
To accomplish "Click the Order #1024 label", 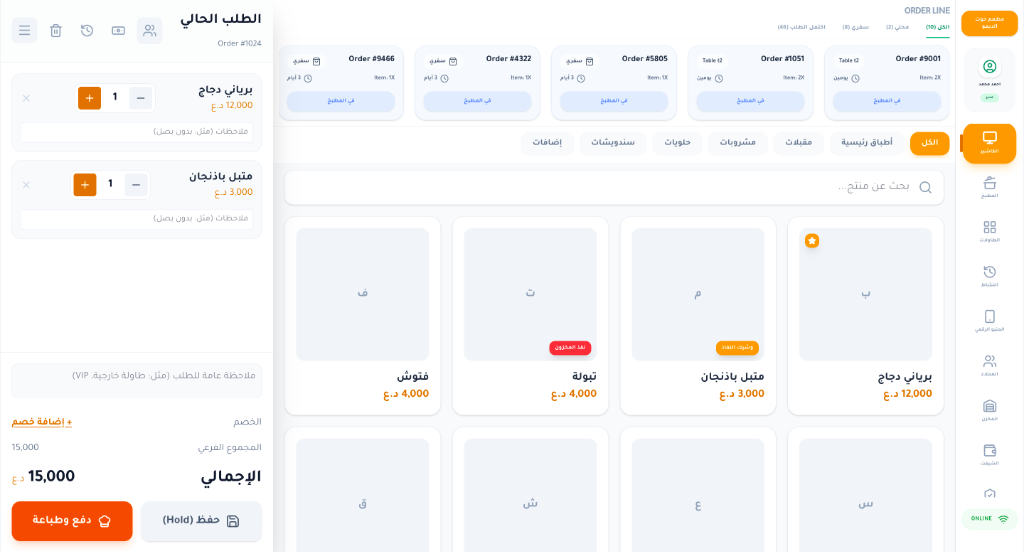I will point(239,44).
